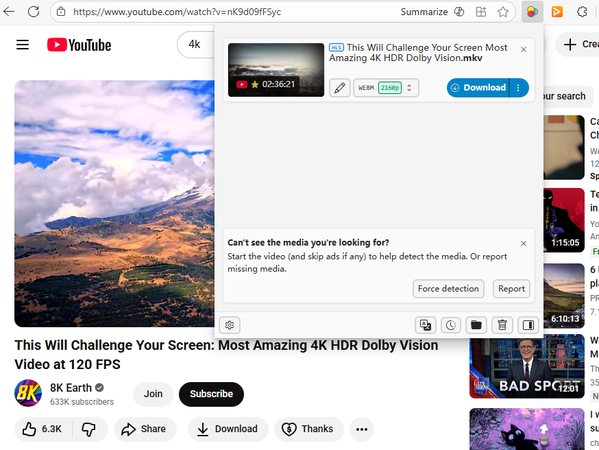Click the Join button

pos(153,394)
